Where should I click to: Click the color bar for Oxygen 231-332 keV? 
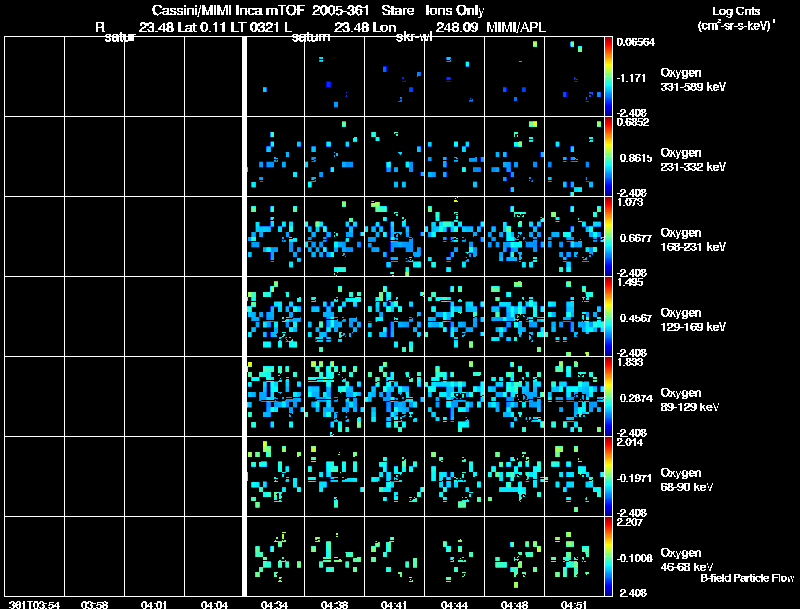click(x=608, y=156)
